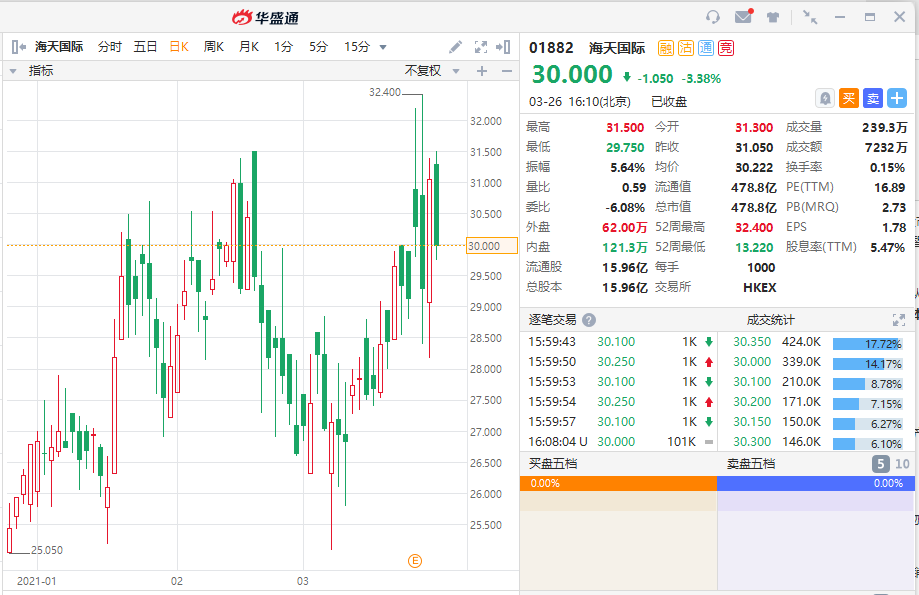Select the 16:08:04 U trade row
Screen dimensions: 919x595
(x=620, y=441)
